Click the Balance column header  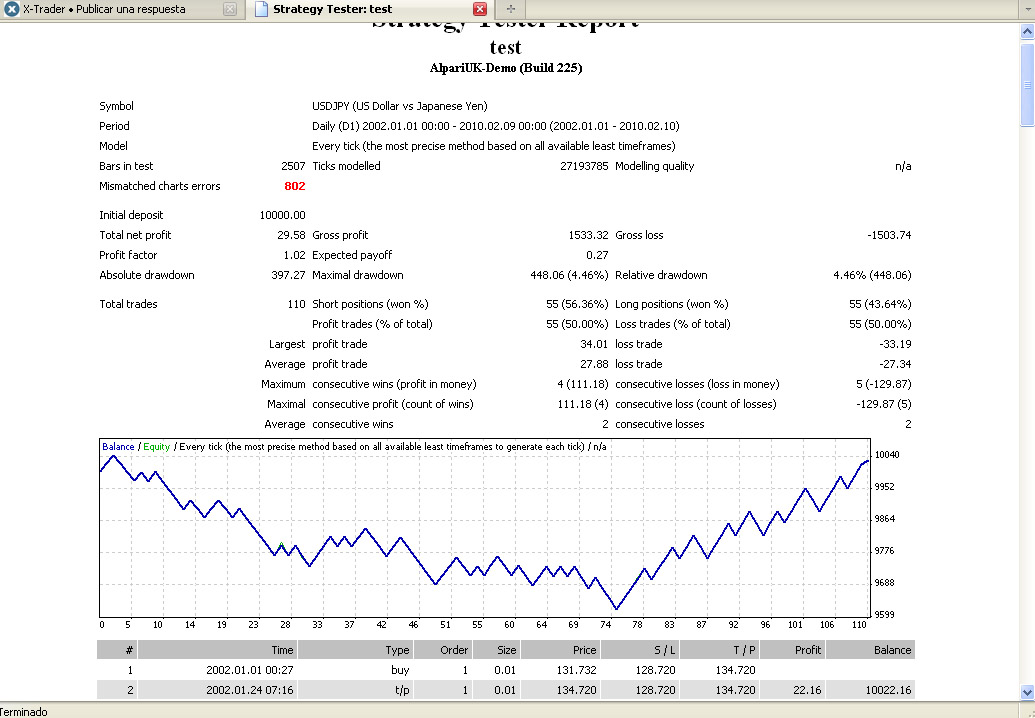click(892, 650)
